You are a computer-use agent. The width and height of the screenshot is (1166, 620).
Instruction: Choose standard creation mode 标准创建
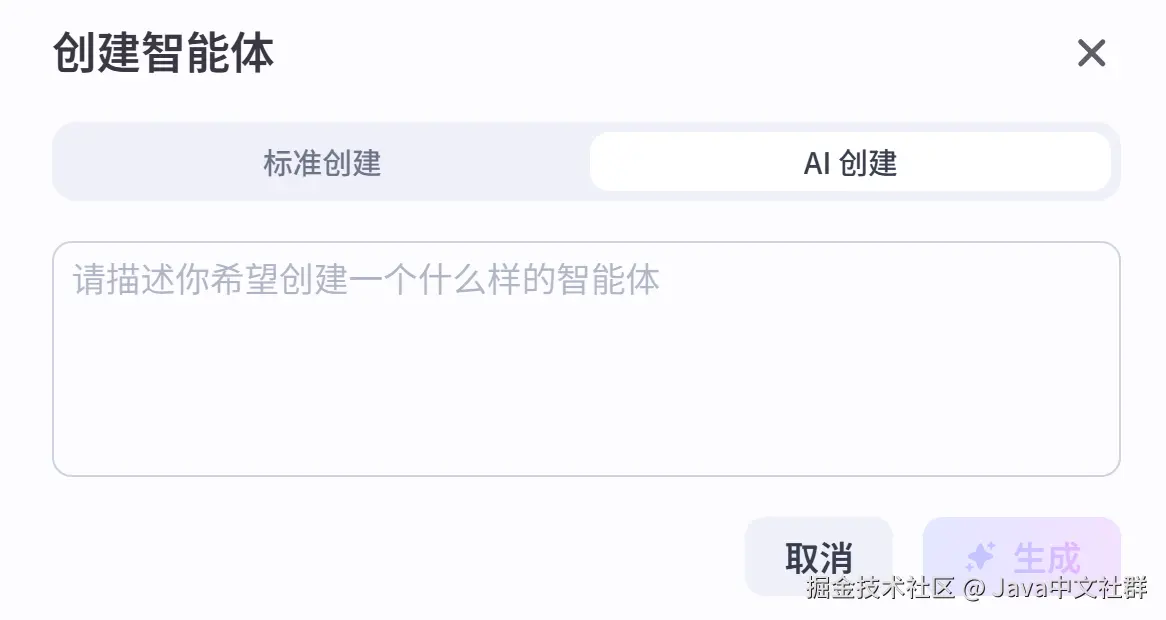coord(322,162)
